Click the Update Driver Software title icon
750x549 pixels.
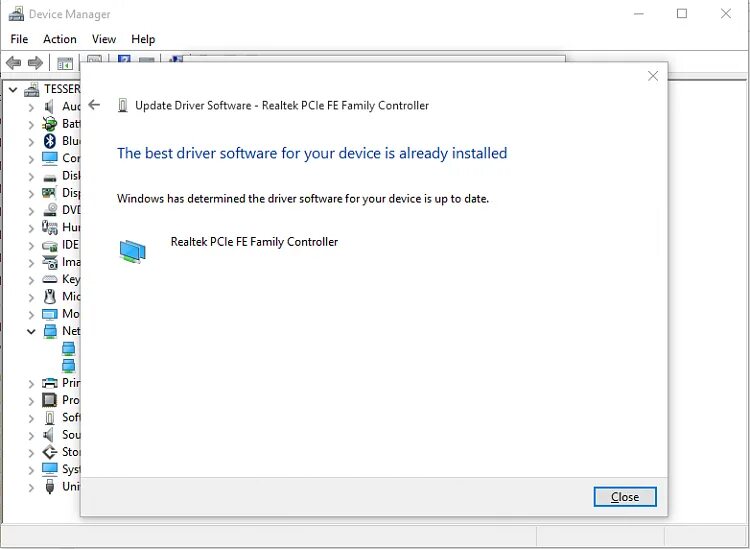click(123, 105)
